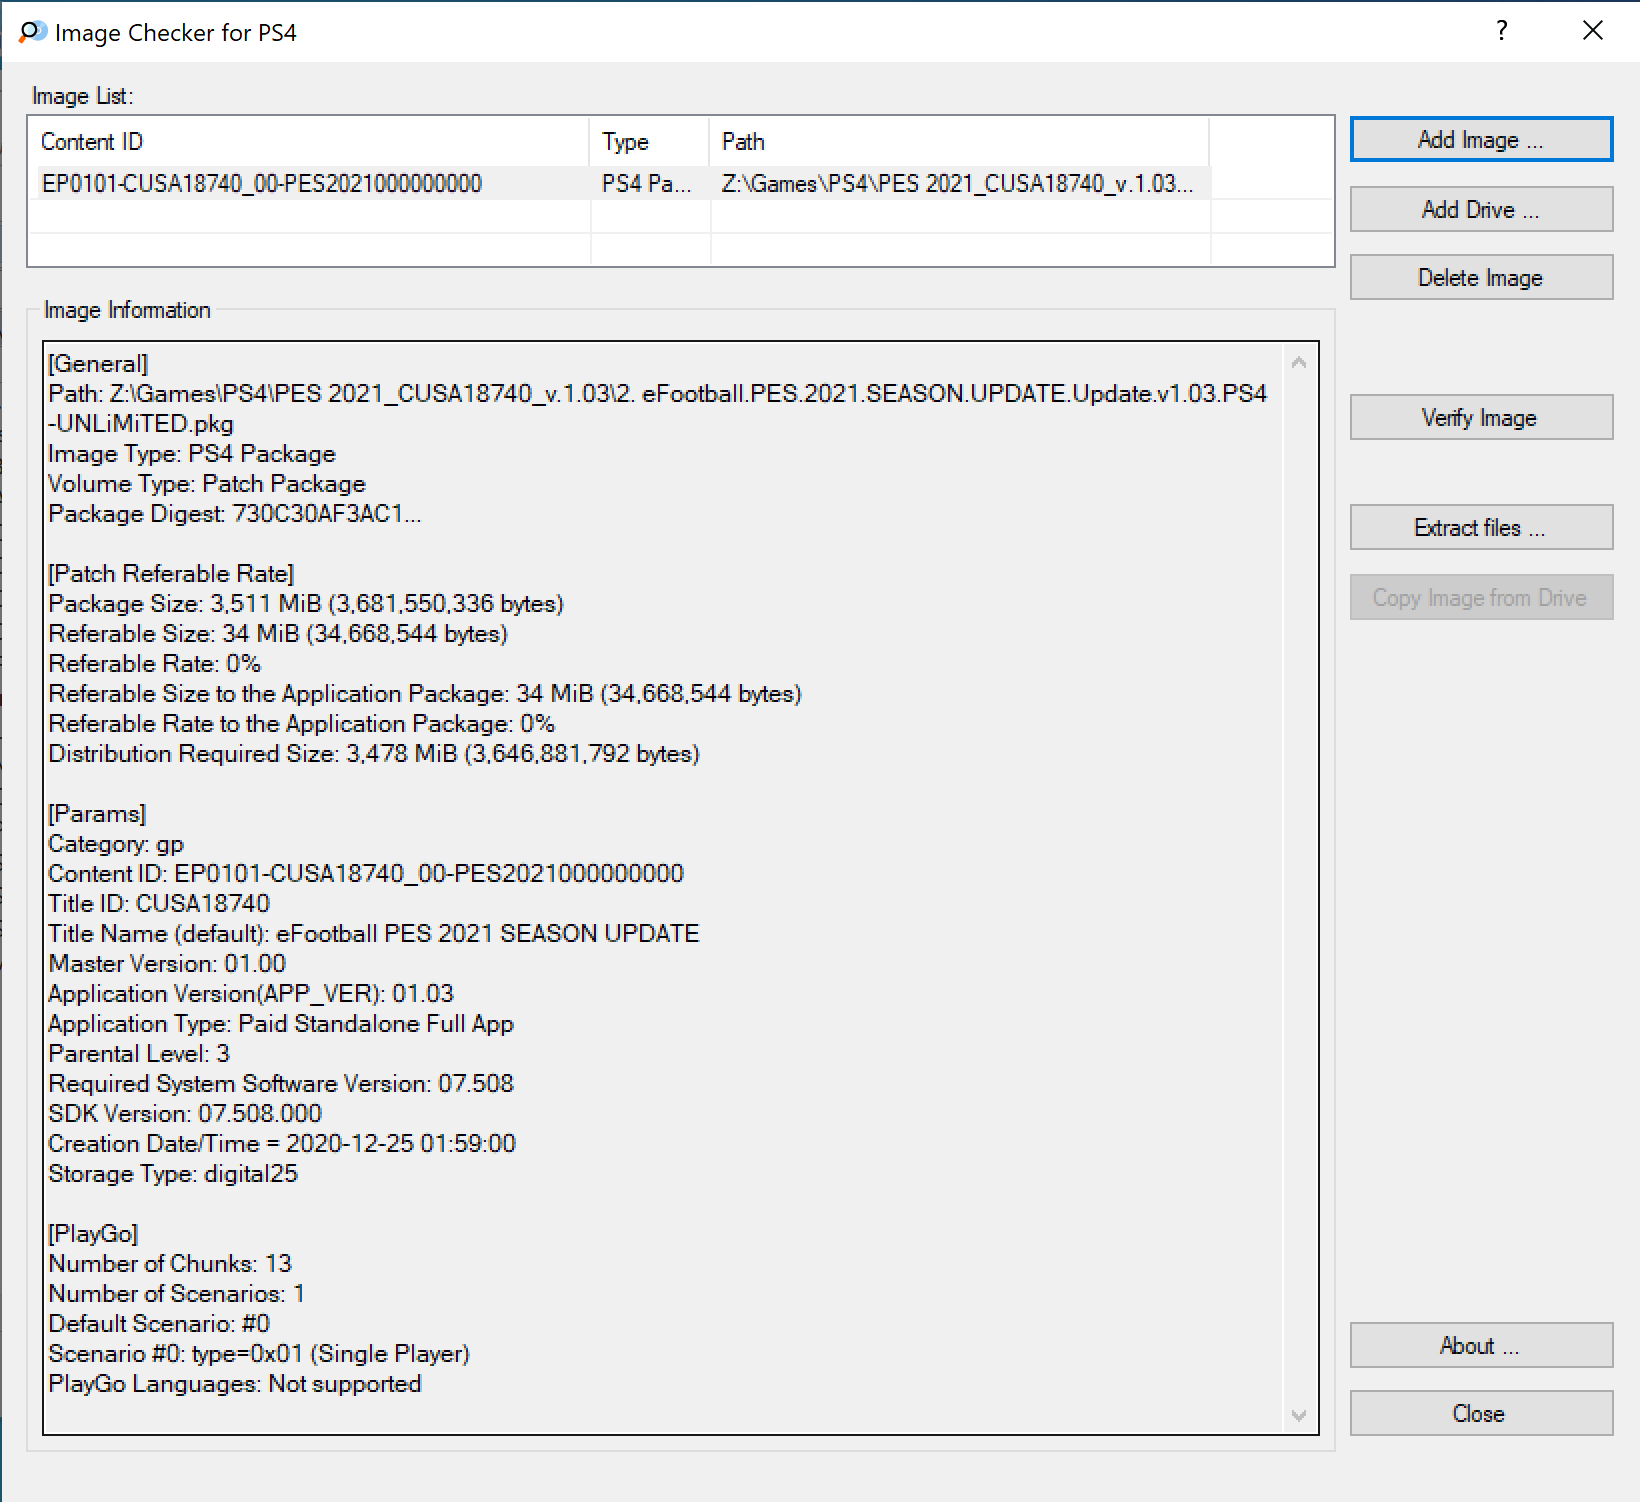The width and height of the screenshot is (1640, 1502).
Task: Open Extract files dialog
Action: (1480, 528)
